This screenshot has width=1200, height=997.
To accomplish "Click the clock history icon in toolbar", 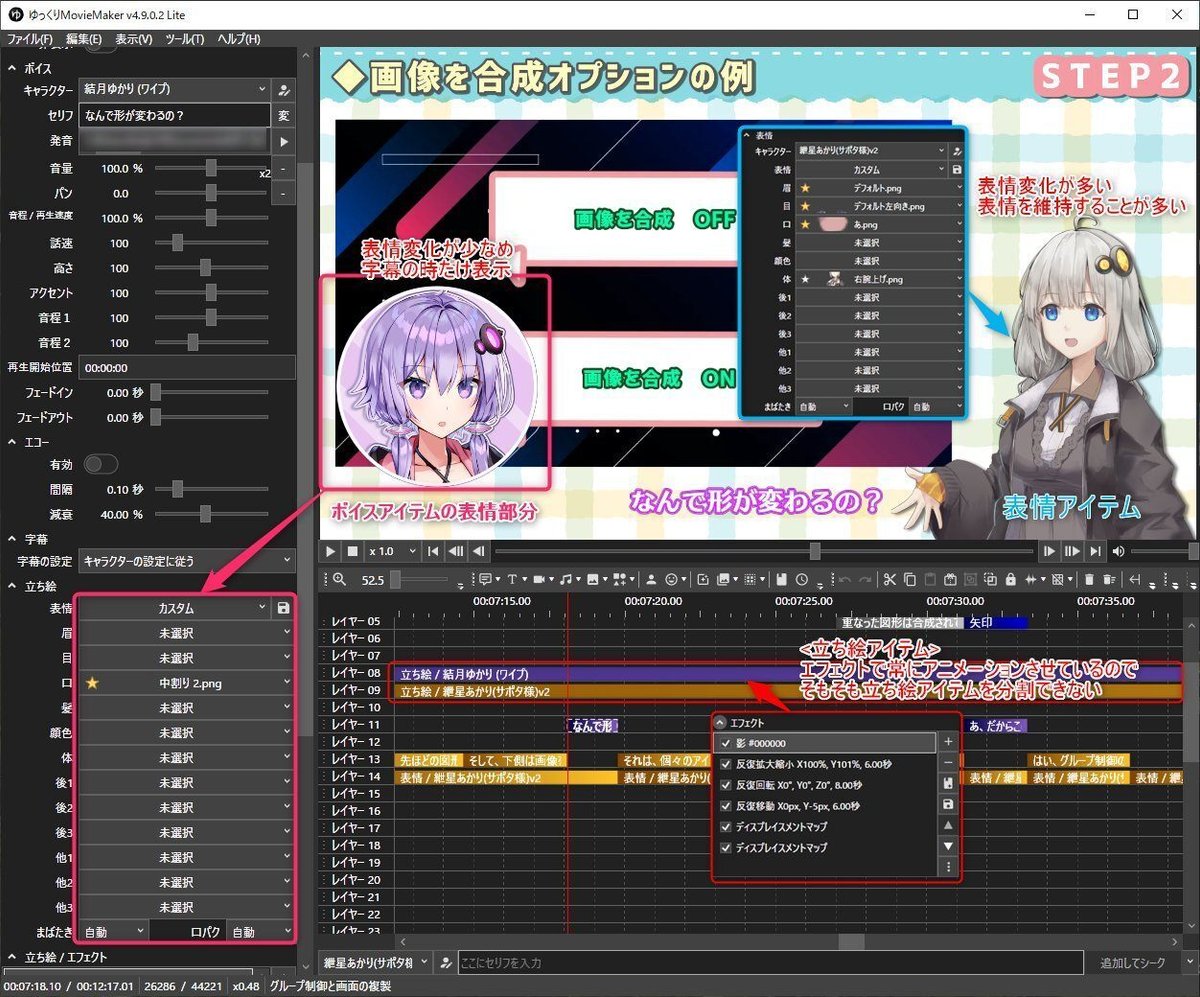I will (x=802, y=579).
